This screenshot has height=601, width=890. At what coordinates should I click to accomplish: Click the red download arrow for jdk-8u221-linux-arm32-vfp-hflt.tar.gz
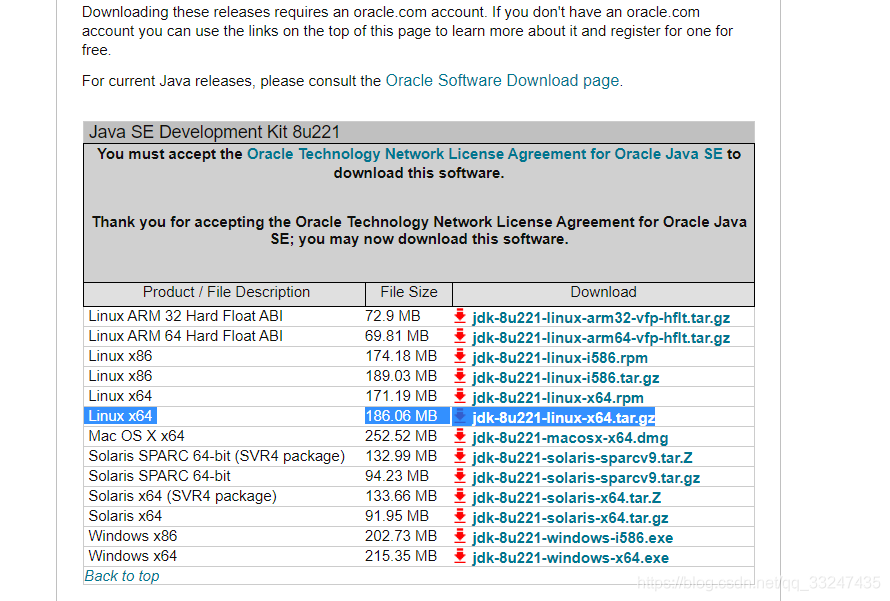(x=460, y=317)
